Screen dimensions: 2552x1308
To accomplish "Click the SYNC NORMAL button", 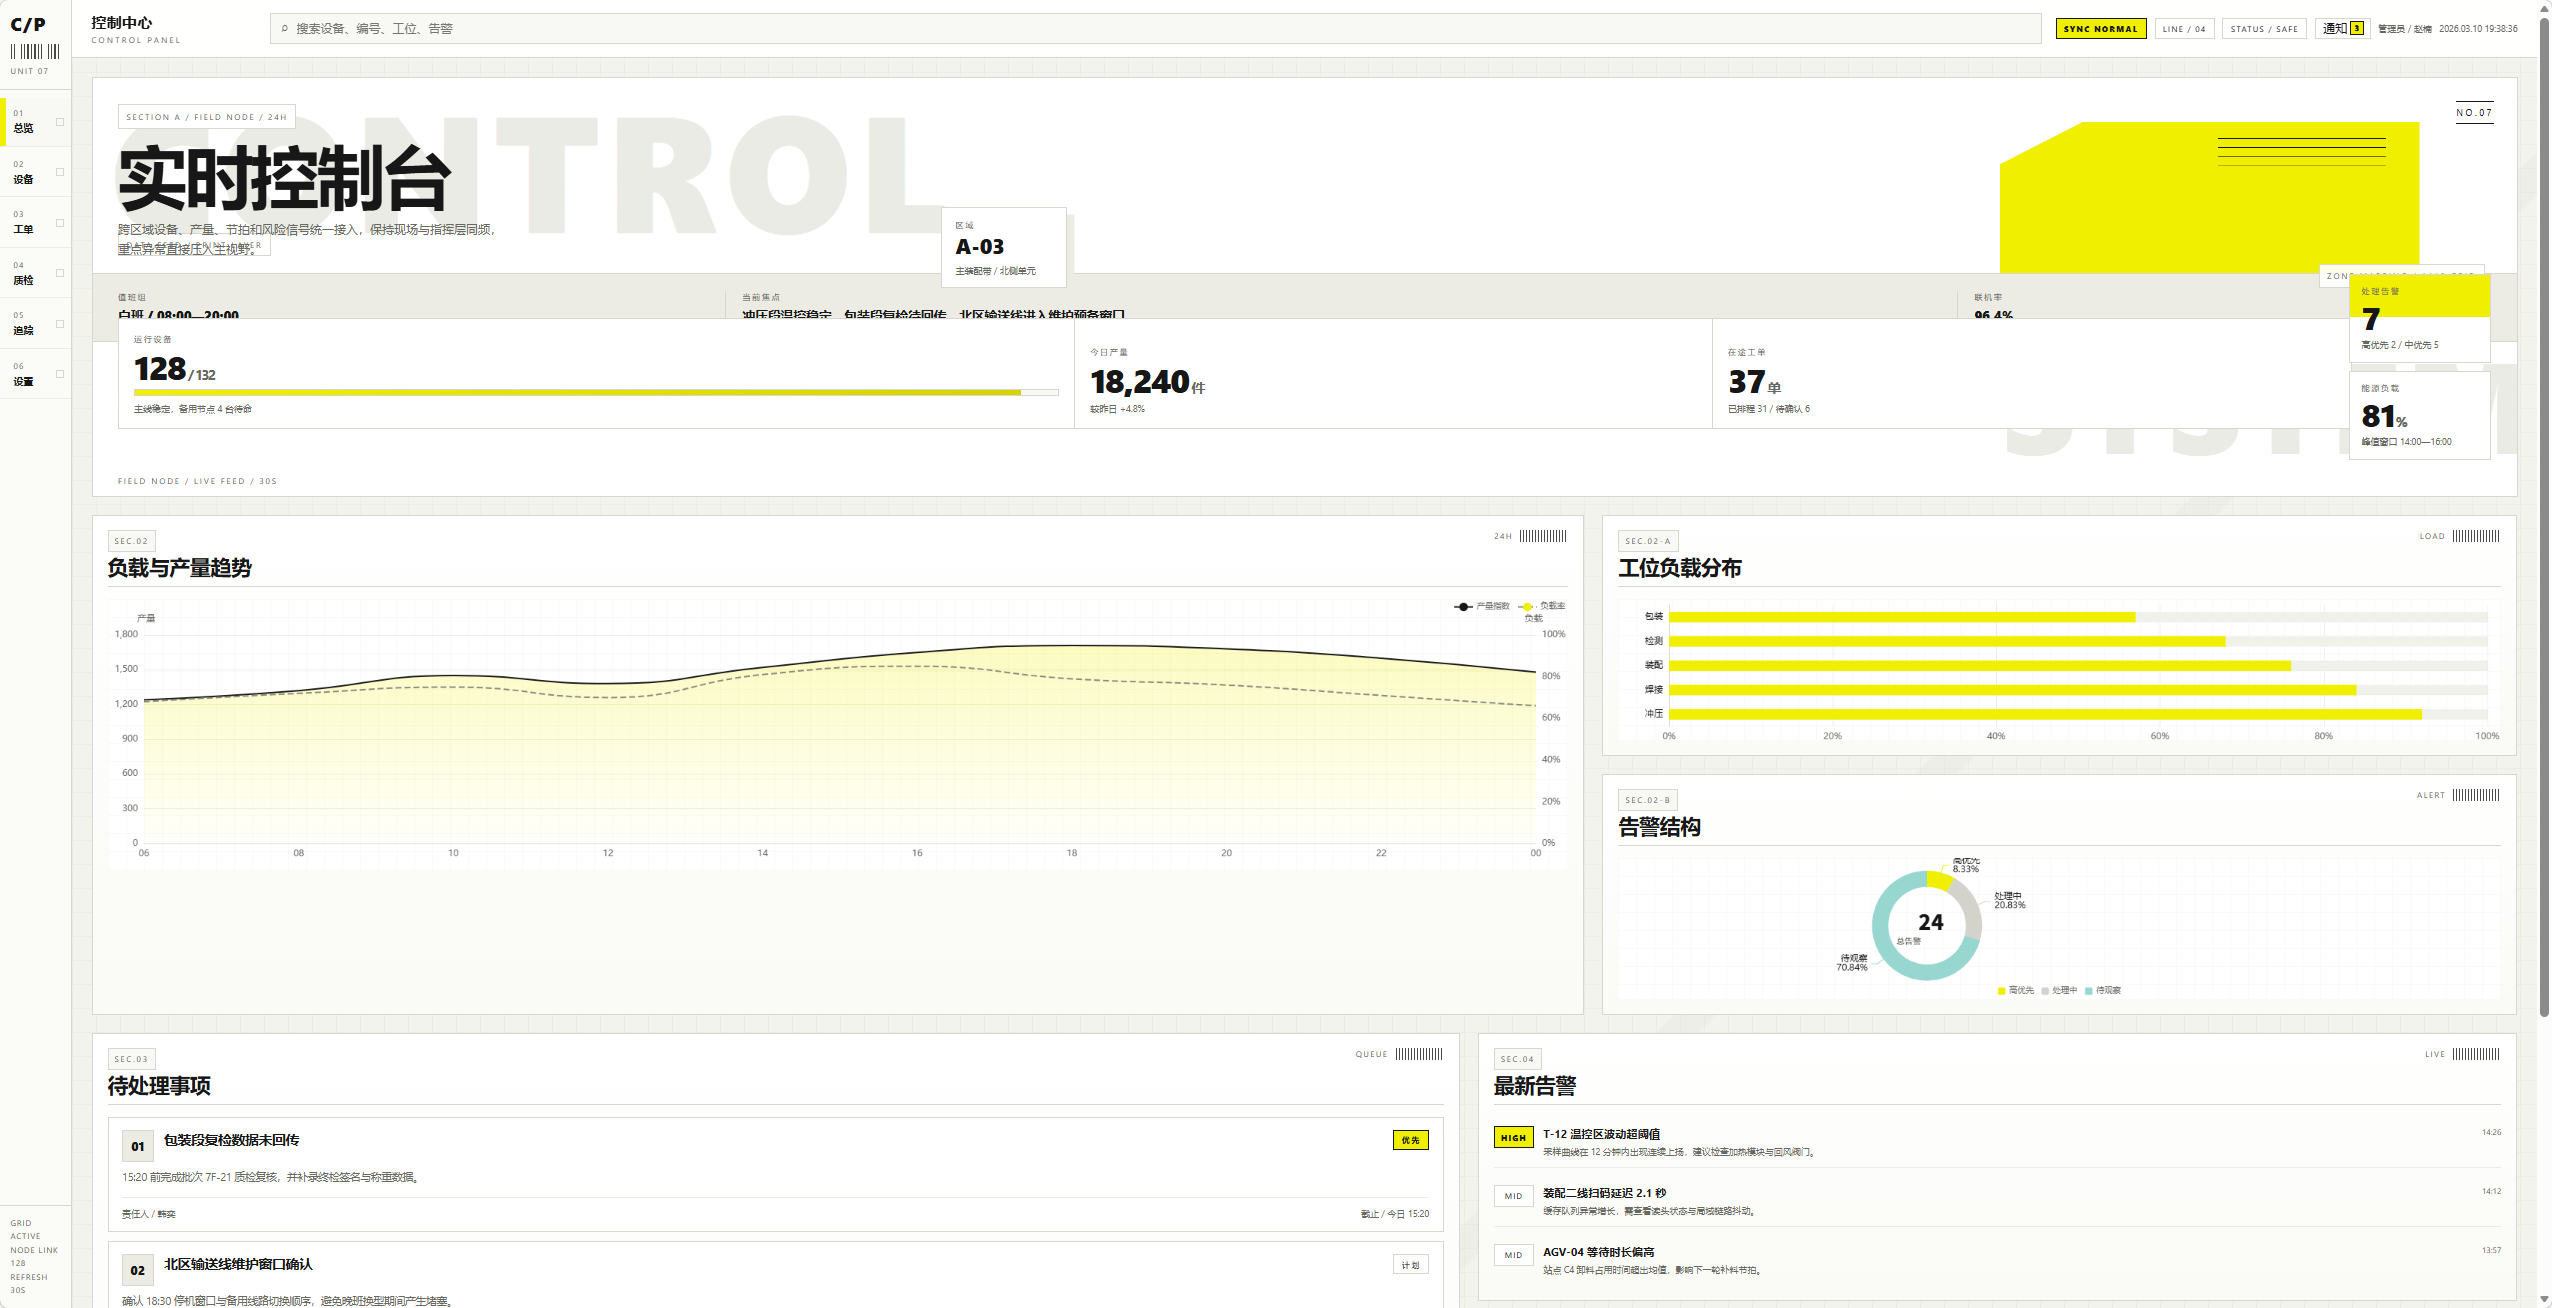I will tap(2101, 29).
